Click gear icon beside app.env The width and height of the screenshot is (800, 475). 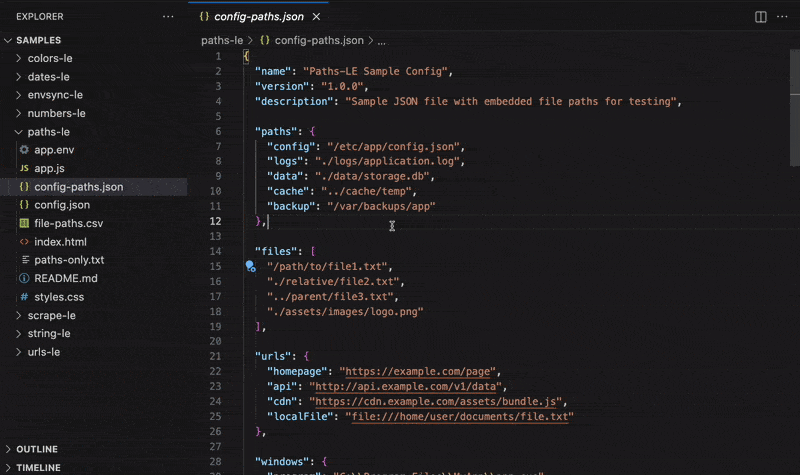pos(24,150)
